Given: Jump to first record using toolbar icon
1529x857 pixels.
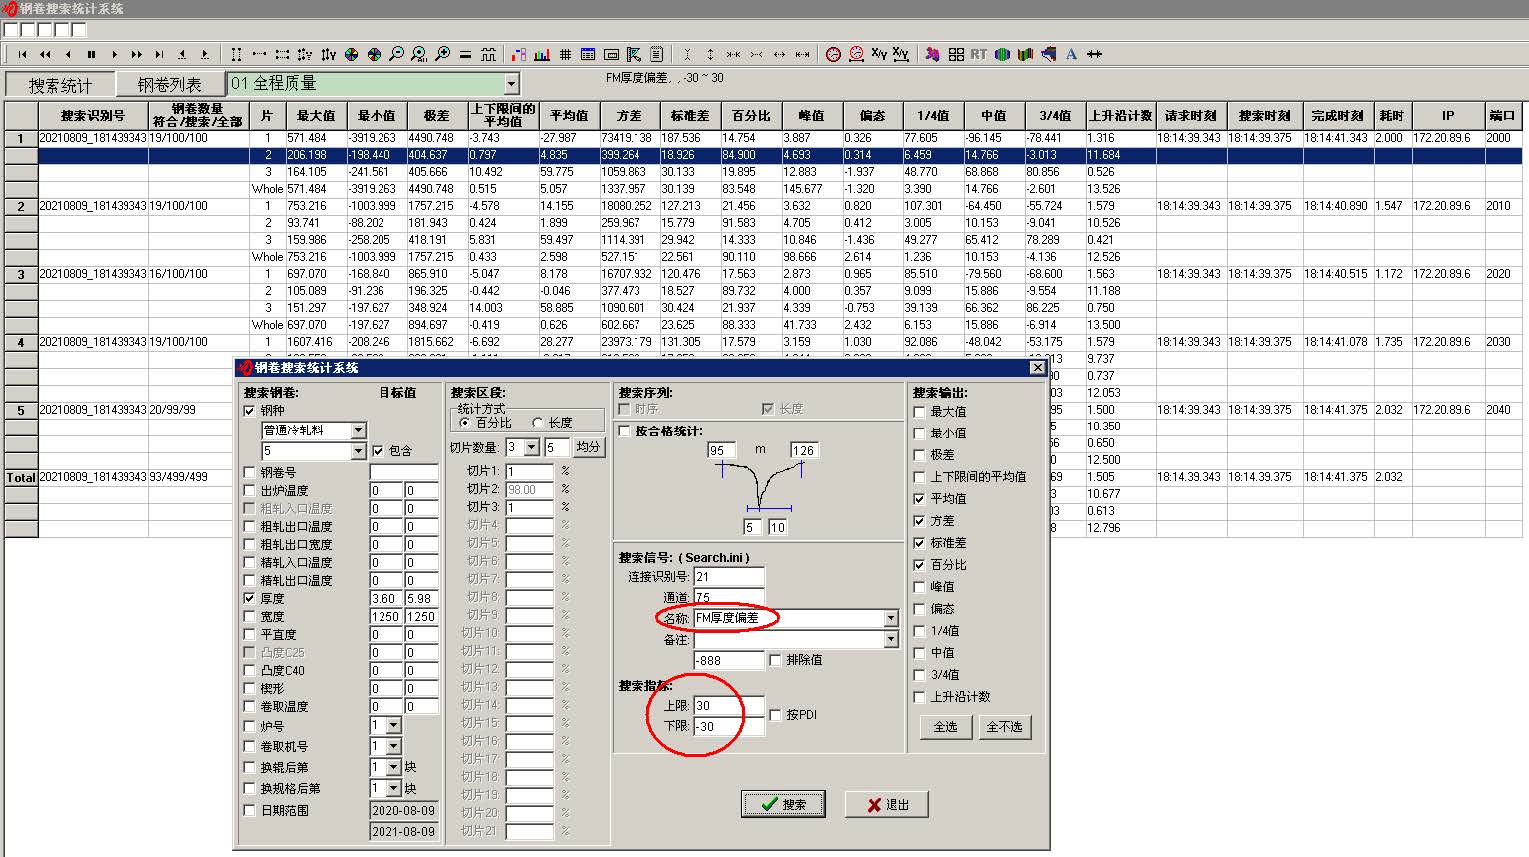Looking at the screenshot, I should pyautogui.click(x=22, y=54).
